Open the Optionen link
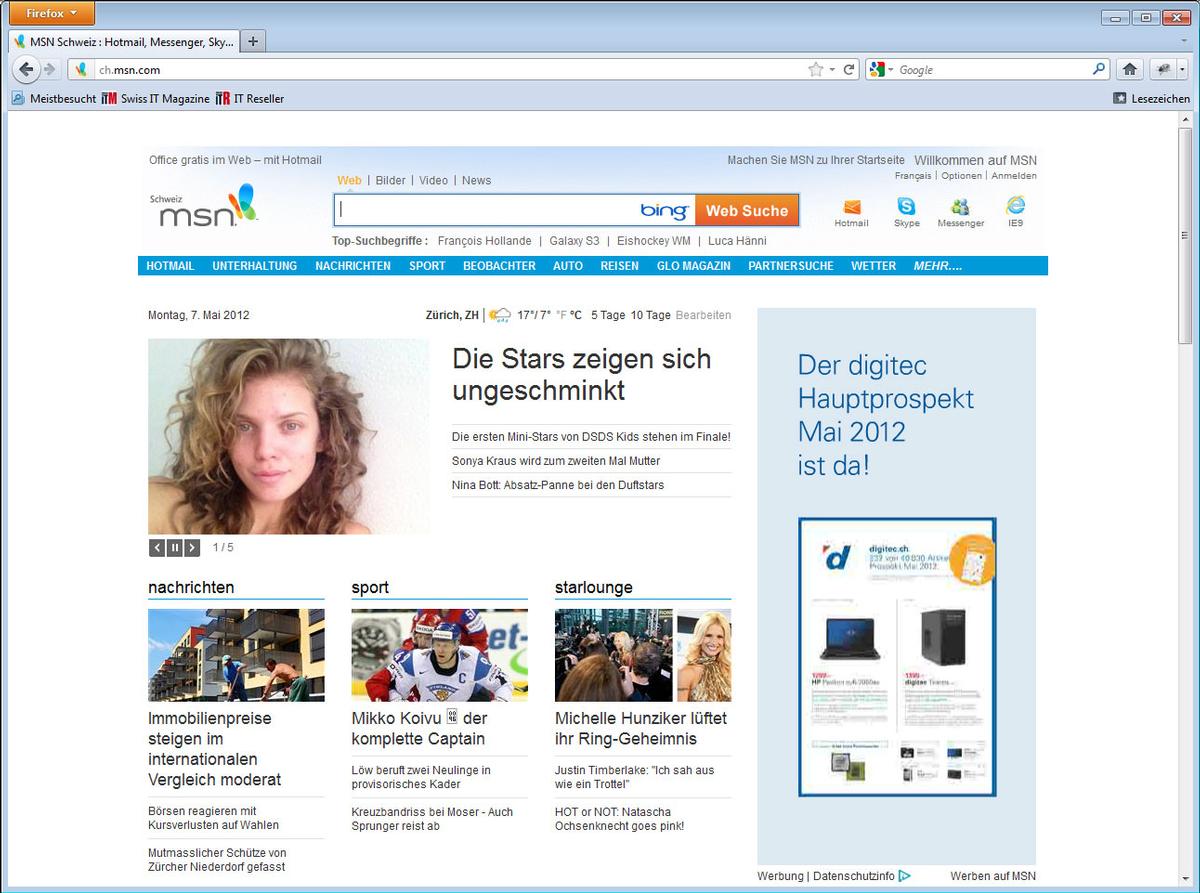This screenshot has width=1200, height=893. pyautogui.click(x=962, y=176)
